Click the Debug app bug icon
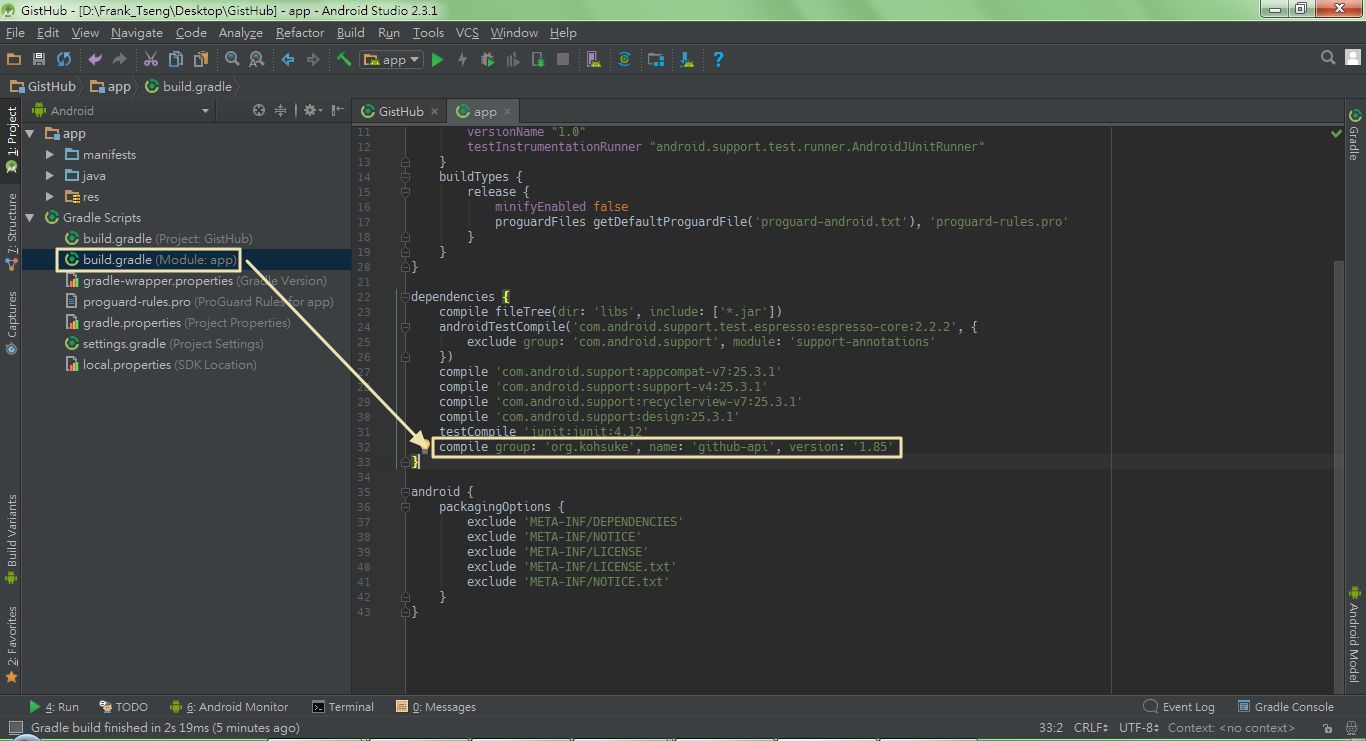 click(x=487, y=60)
